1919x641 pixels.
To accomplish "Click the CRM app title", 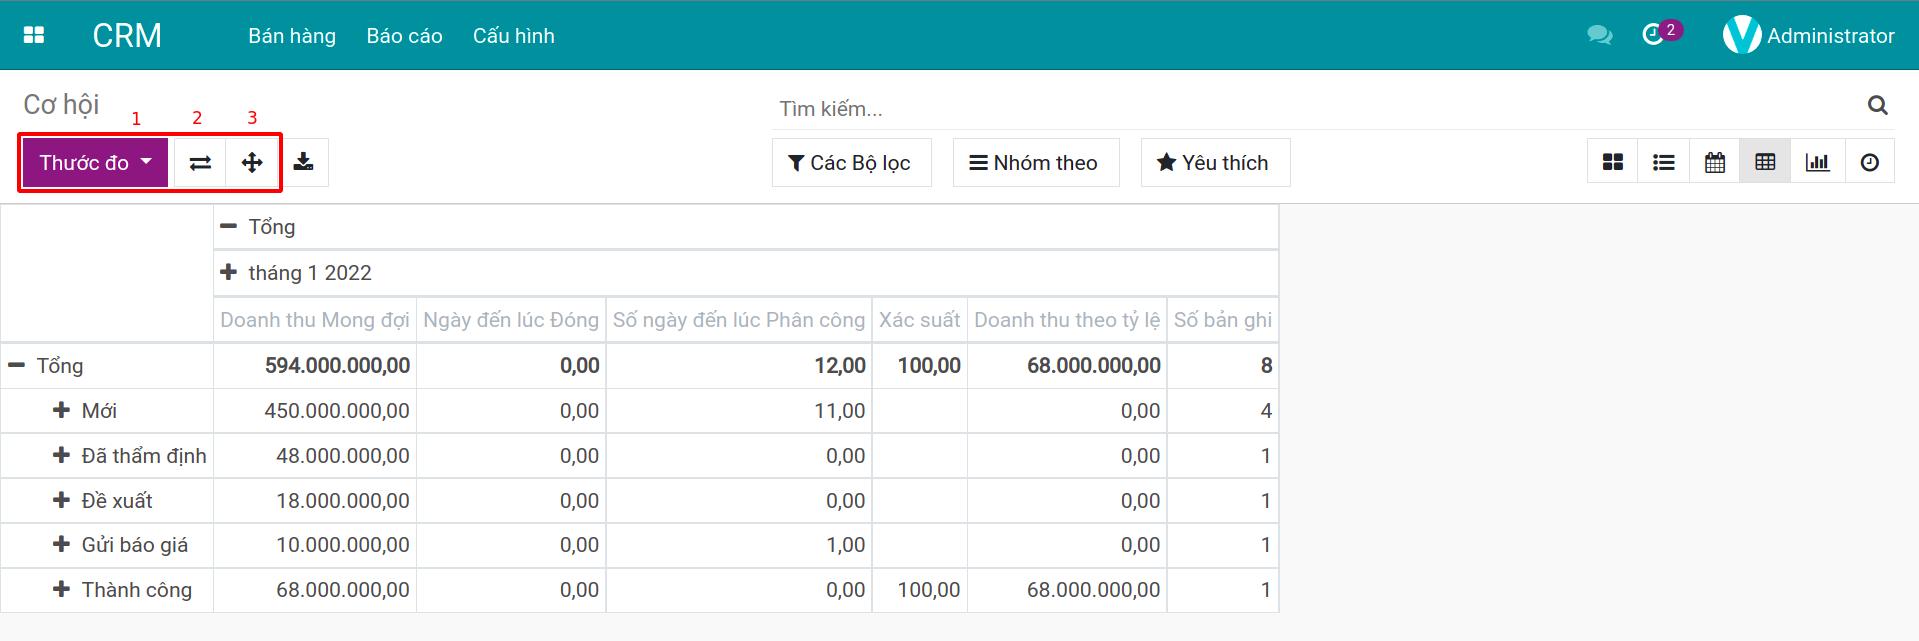I will coord(127,35).
